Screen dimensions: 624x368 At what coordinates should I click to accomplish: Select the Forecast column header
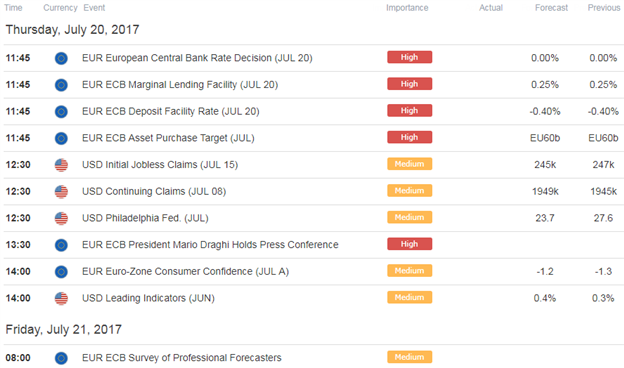pyautogui.click(x=551, y=8)
